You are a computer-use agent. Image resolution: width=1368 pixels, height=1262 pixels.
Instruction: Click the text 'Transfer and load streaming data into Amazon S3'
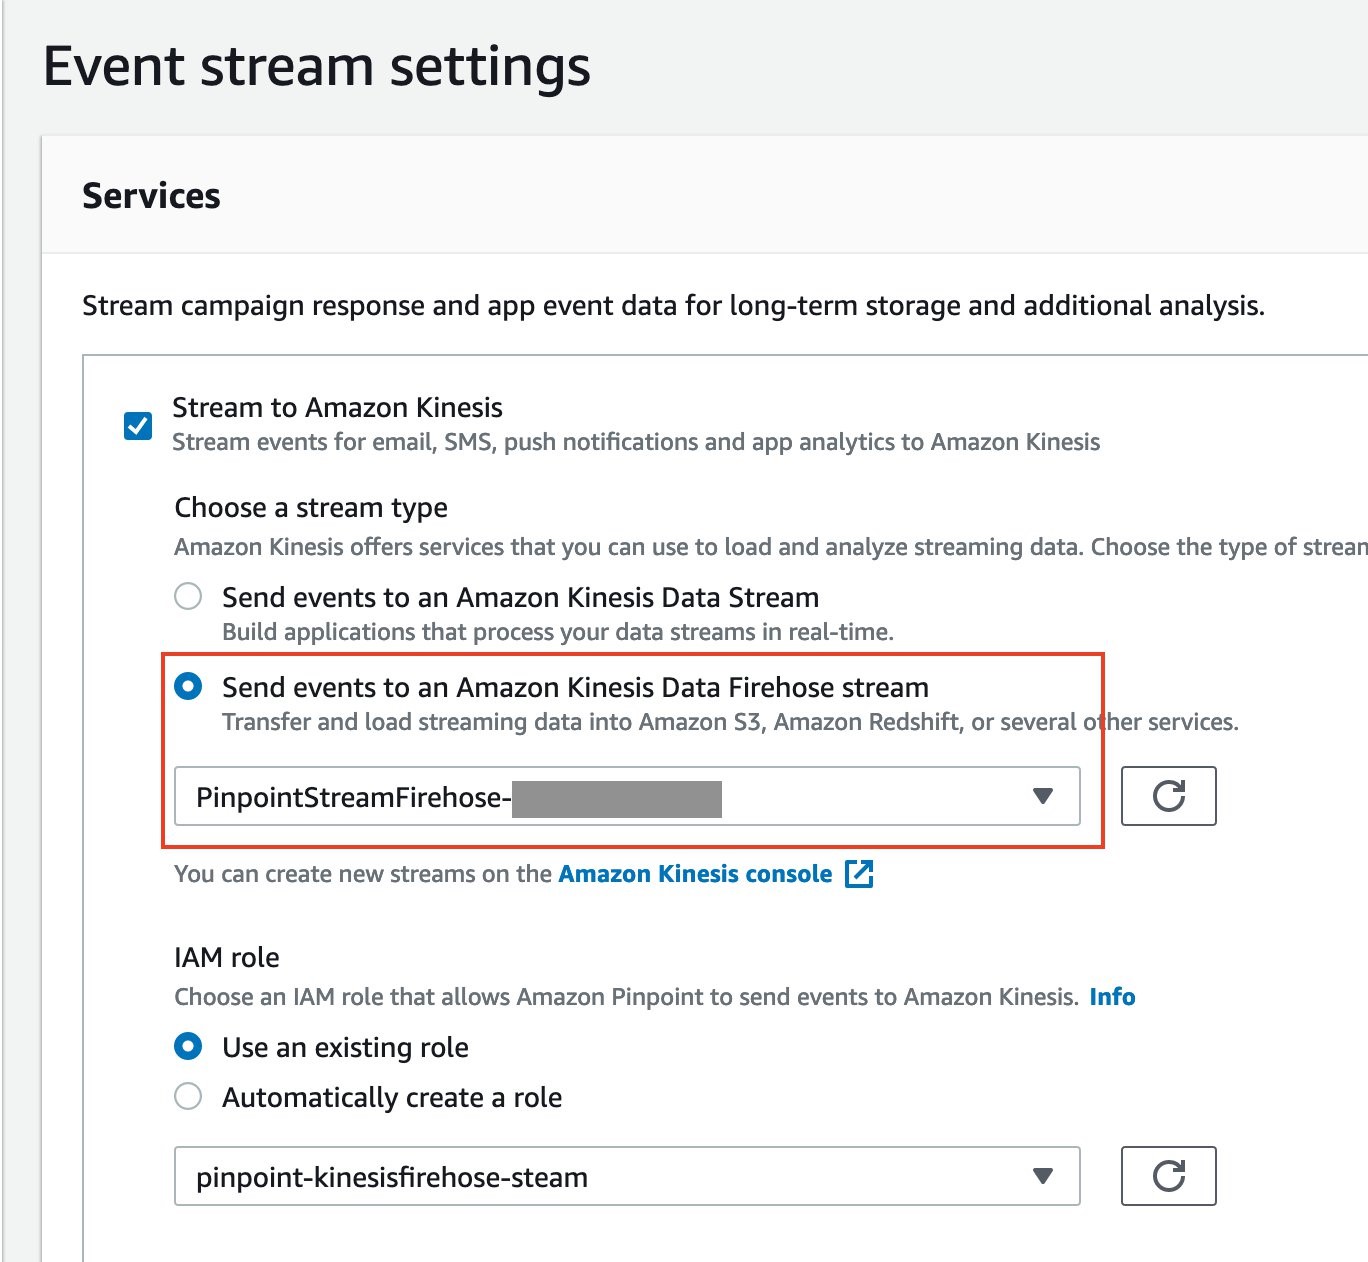(492, 722)
